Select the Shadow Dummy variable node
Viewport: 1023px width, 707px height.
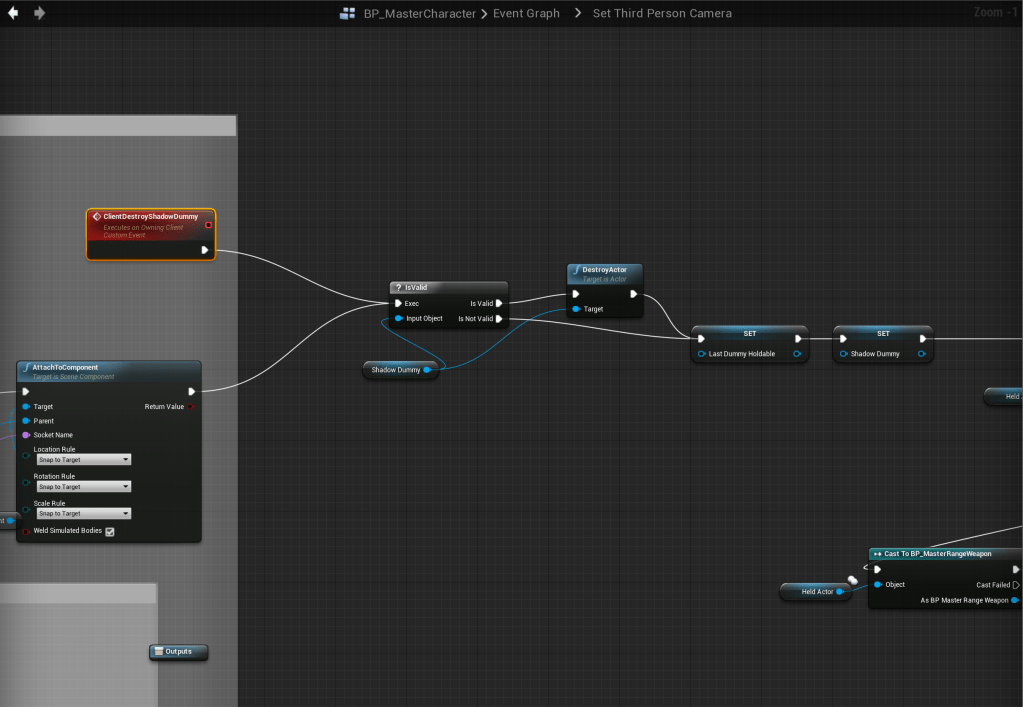396,370
